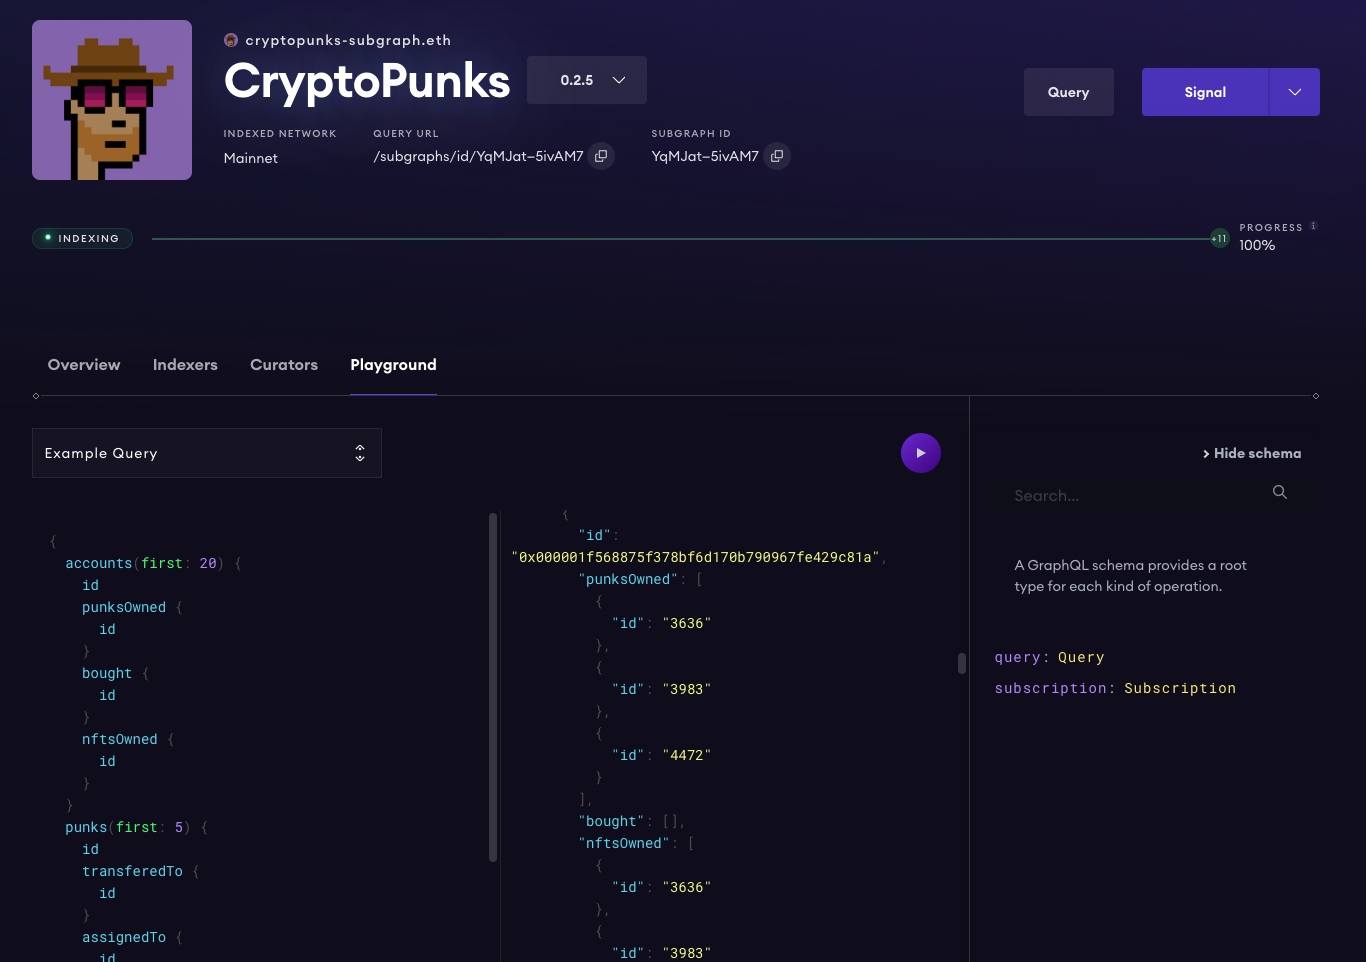Viewport: 1366px width, 962px height.
Task: Switch to the Indexers tab
Action: [185, 365]
